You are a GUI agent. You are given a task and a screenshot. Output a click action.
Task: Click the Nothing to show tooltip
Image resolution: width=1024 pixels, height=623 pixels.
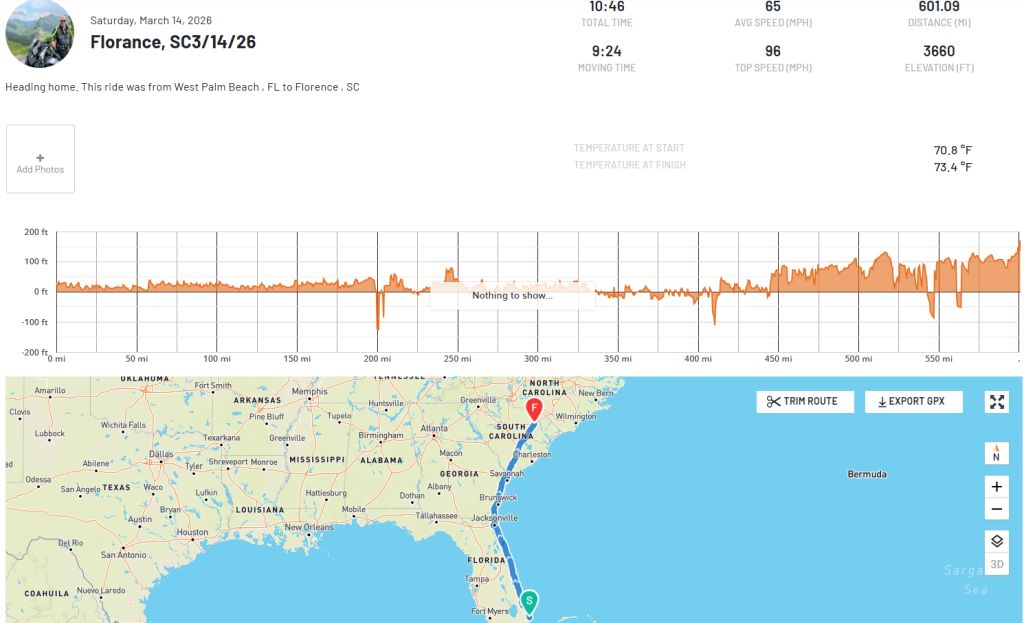pos(512,295)
